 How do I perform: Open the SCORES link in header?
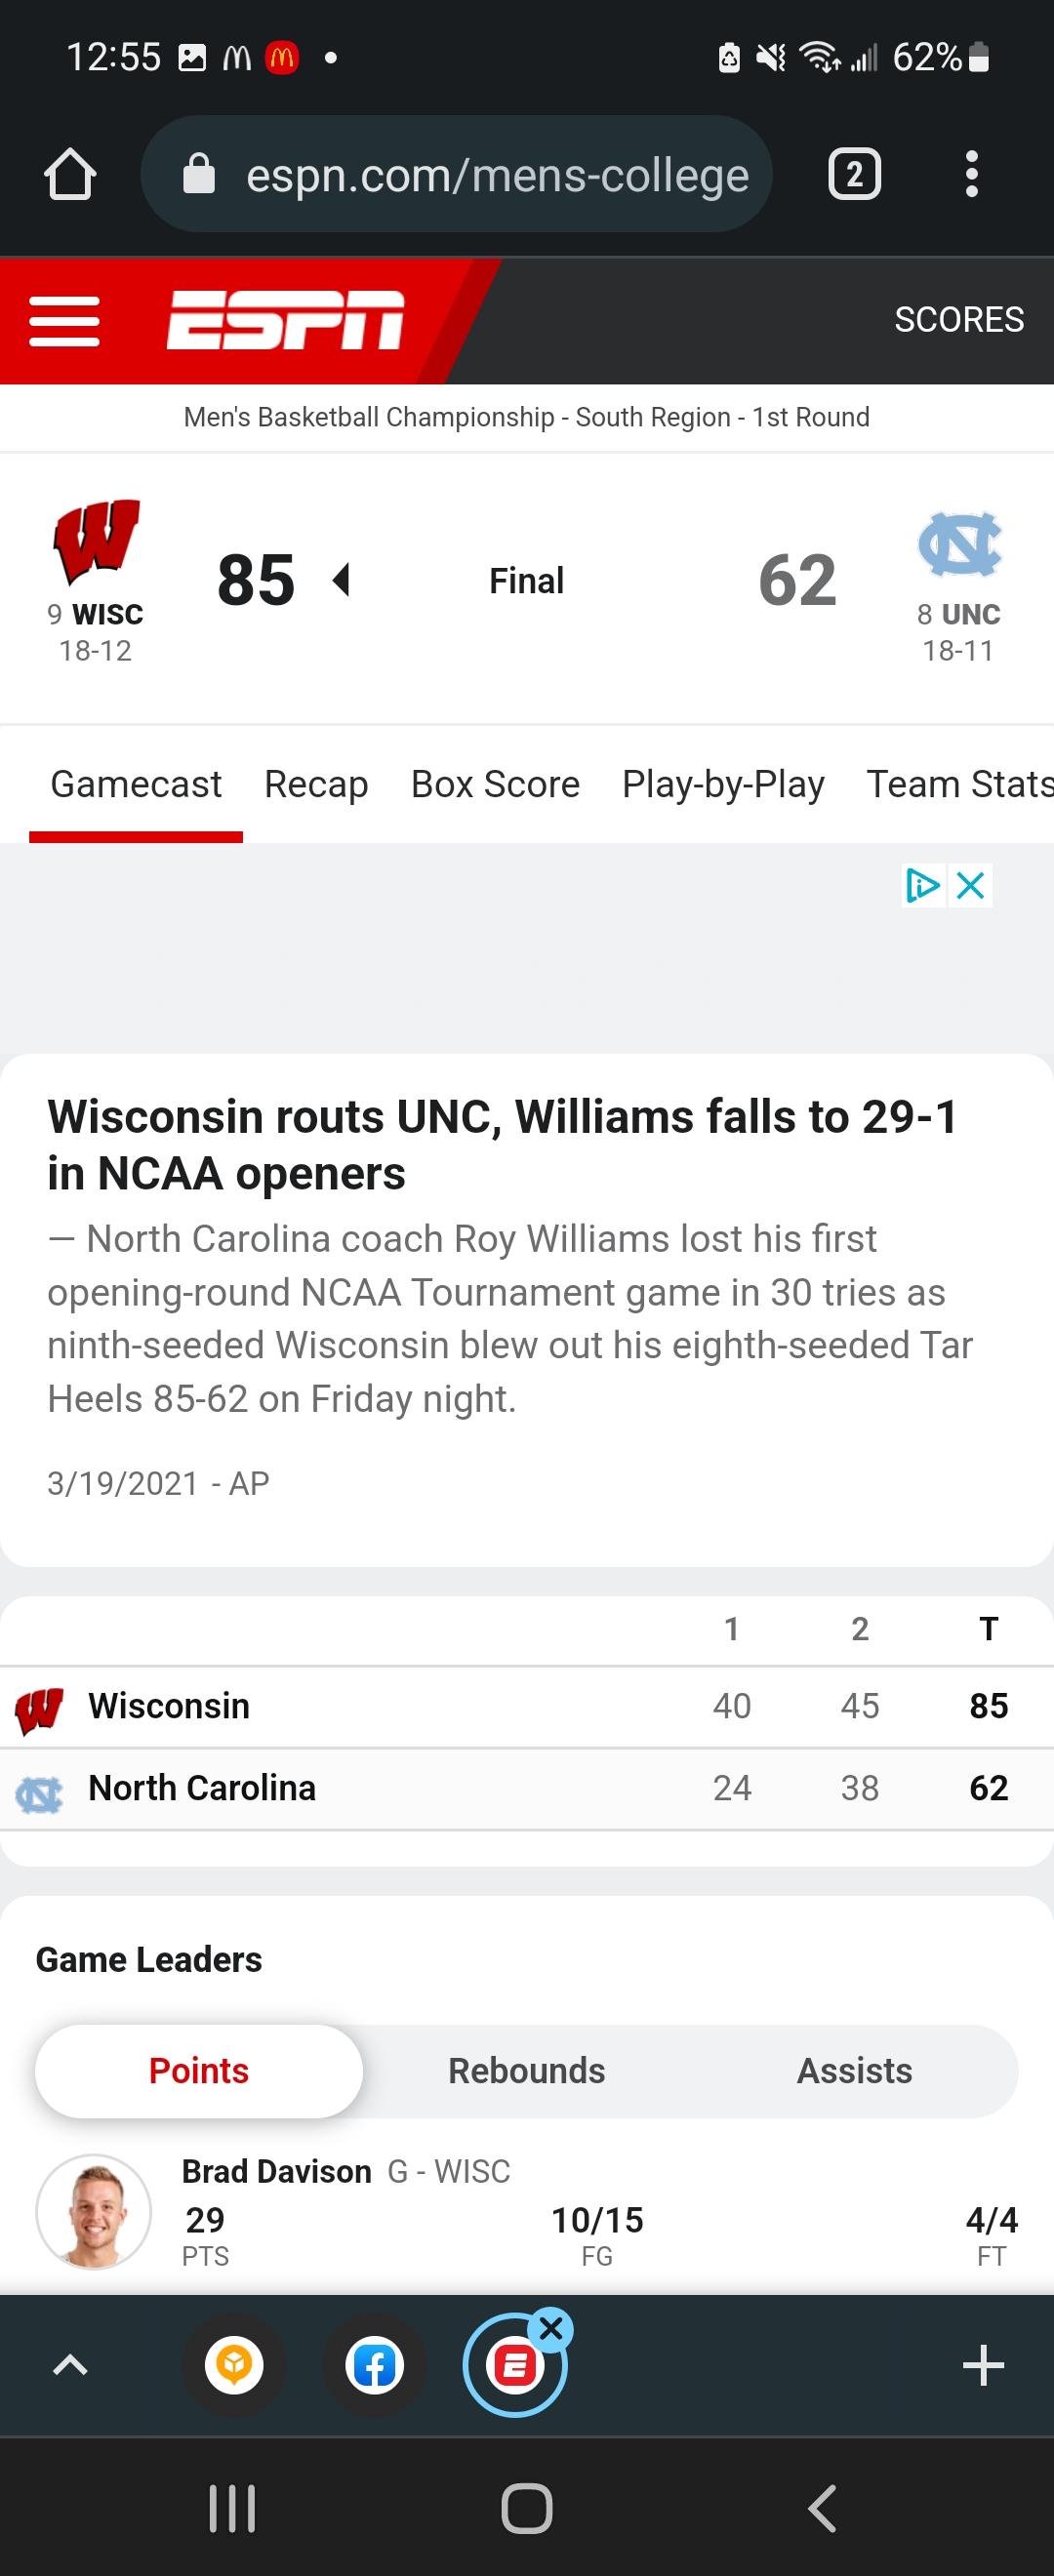click(x=959, y=319)
